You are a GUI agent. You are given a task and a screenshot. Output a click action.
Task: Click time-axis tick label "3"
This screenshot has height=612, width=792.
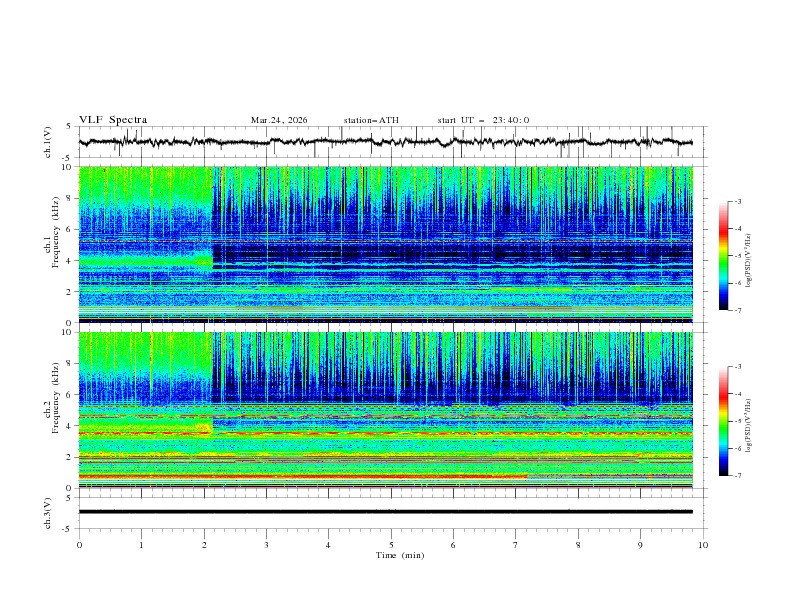(x=266, y=545)
